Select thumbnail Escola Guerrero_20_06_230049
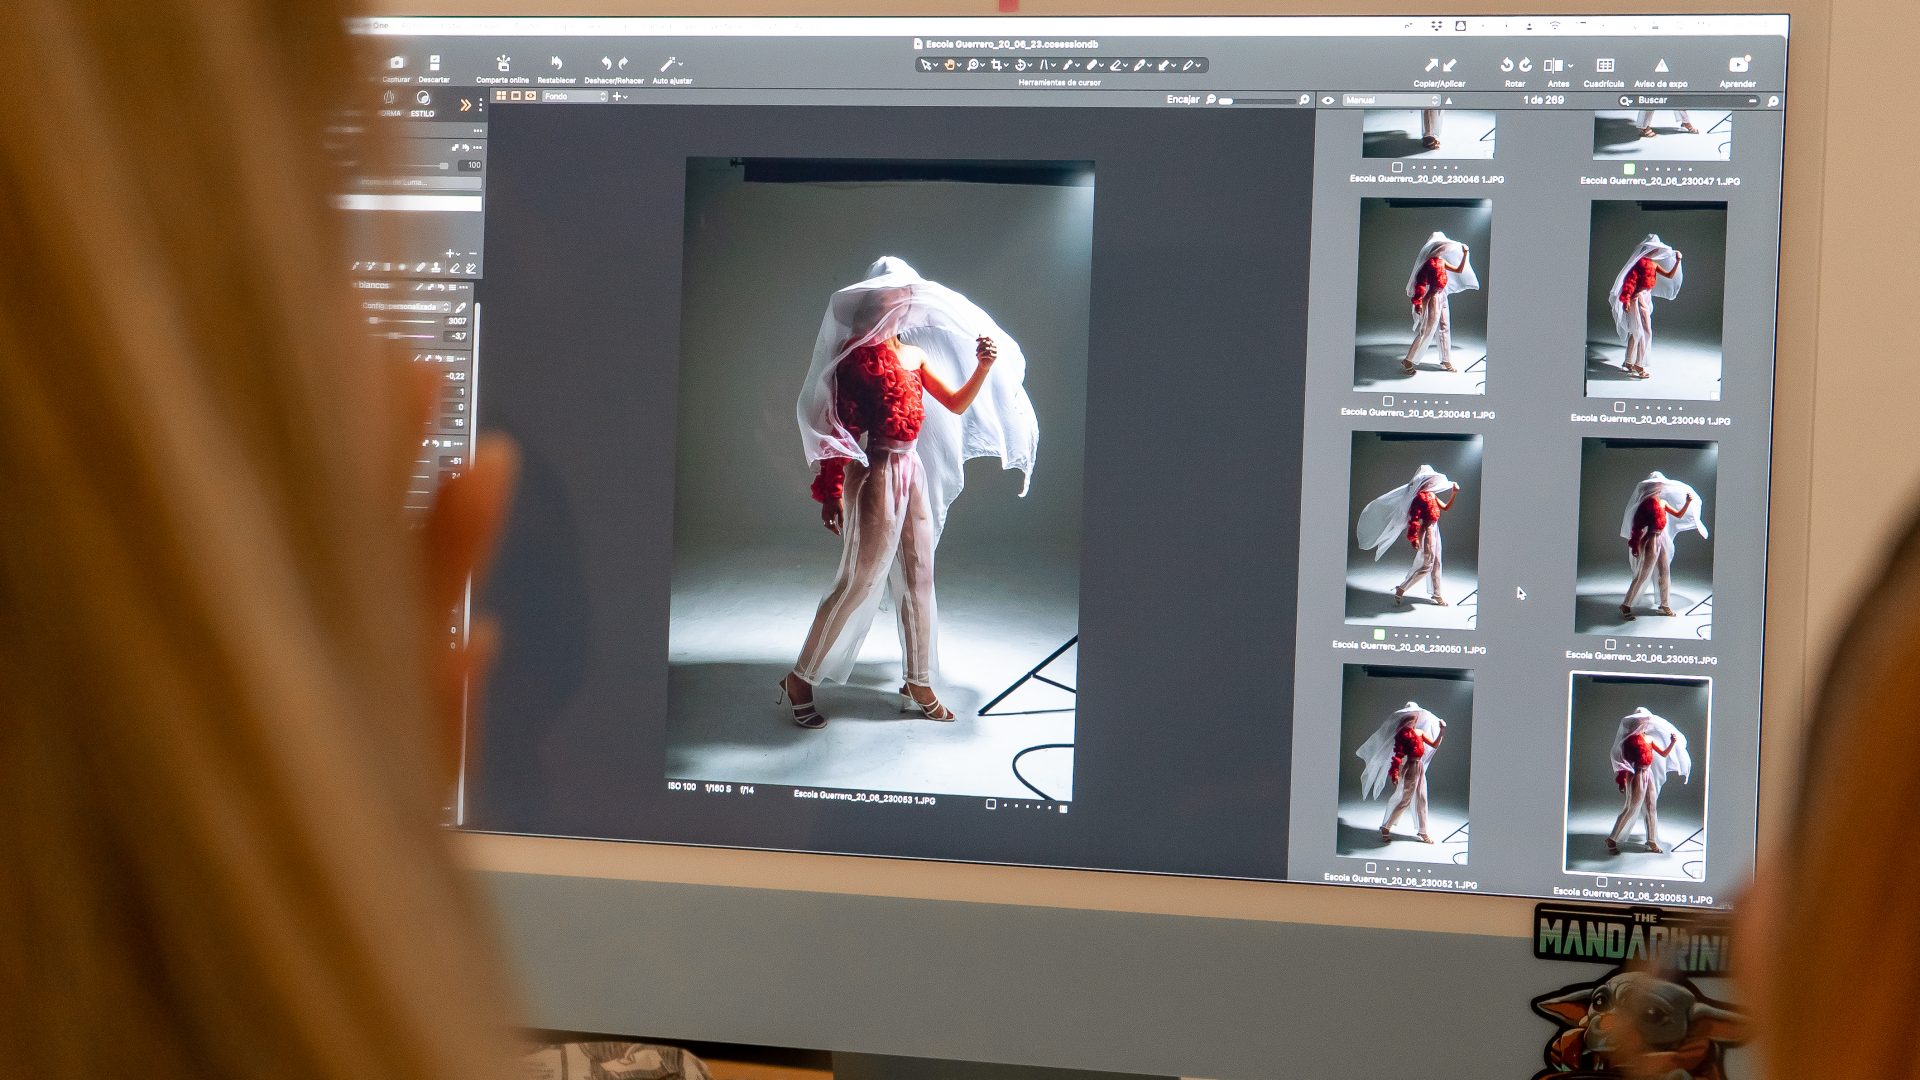This screenshot has width=1920, height=1080. (x=1656, y=300)
